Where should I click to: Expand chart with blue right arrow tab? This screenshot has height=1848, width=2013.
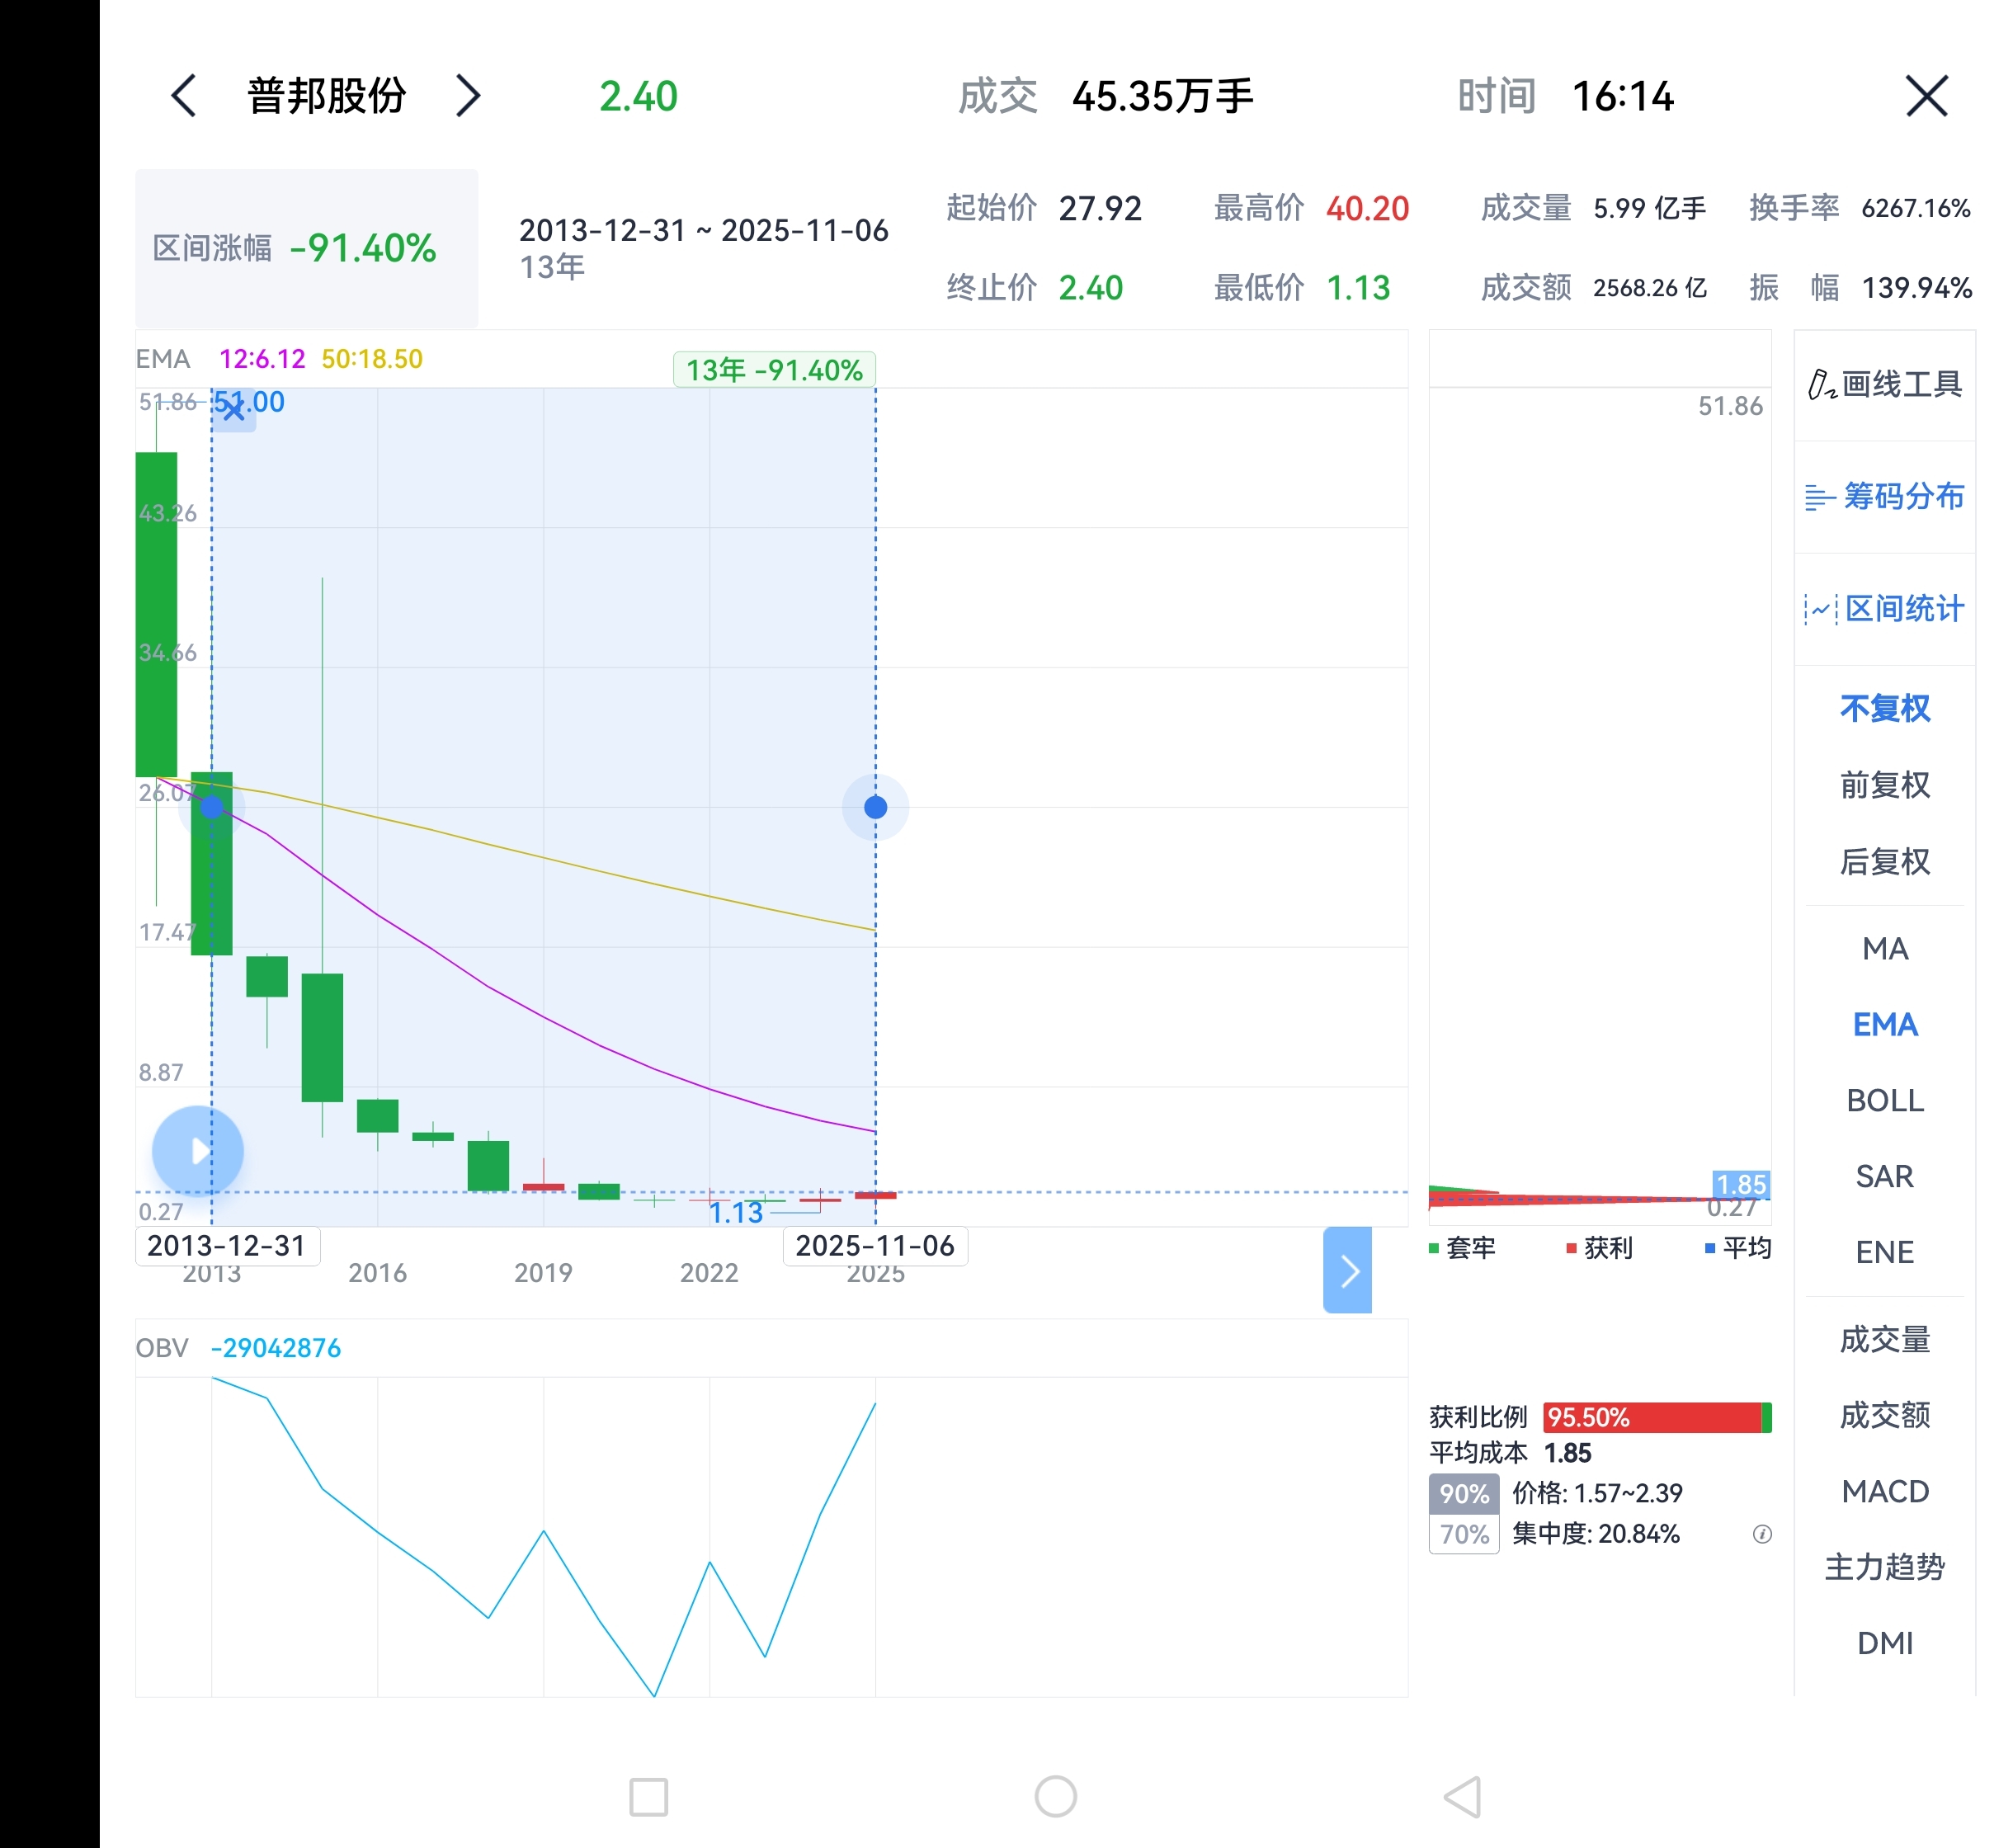[1347, 1270]
